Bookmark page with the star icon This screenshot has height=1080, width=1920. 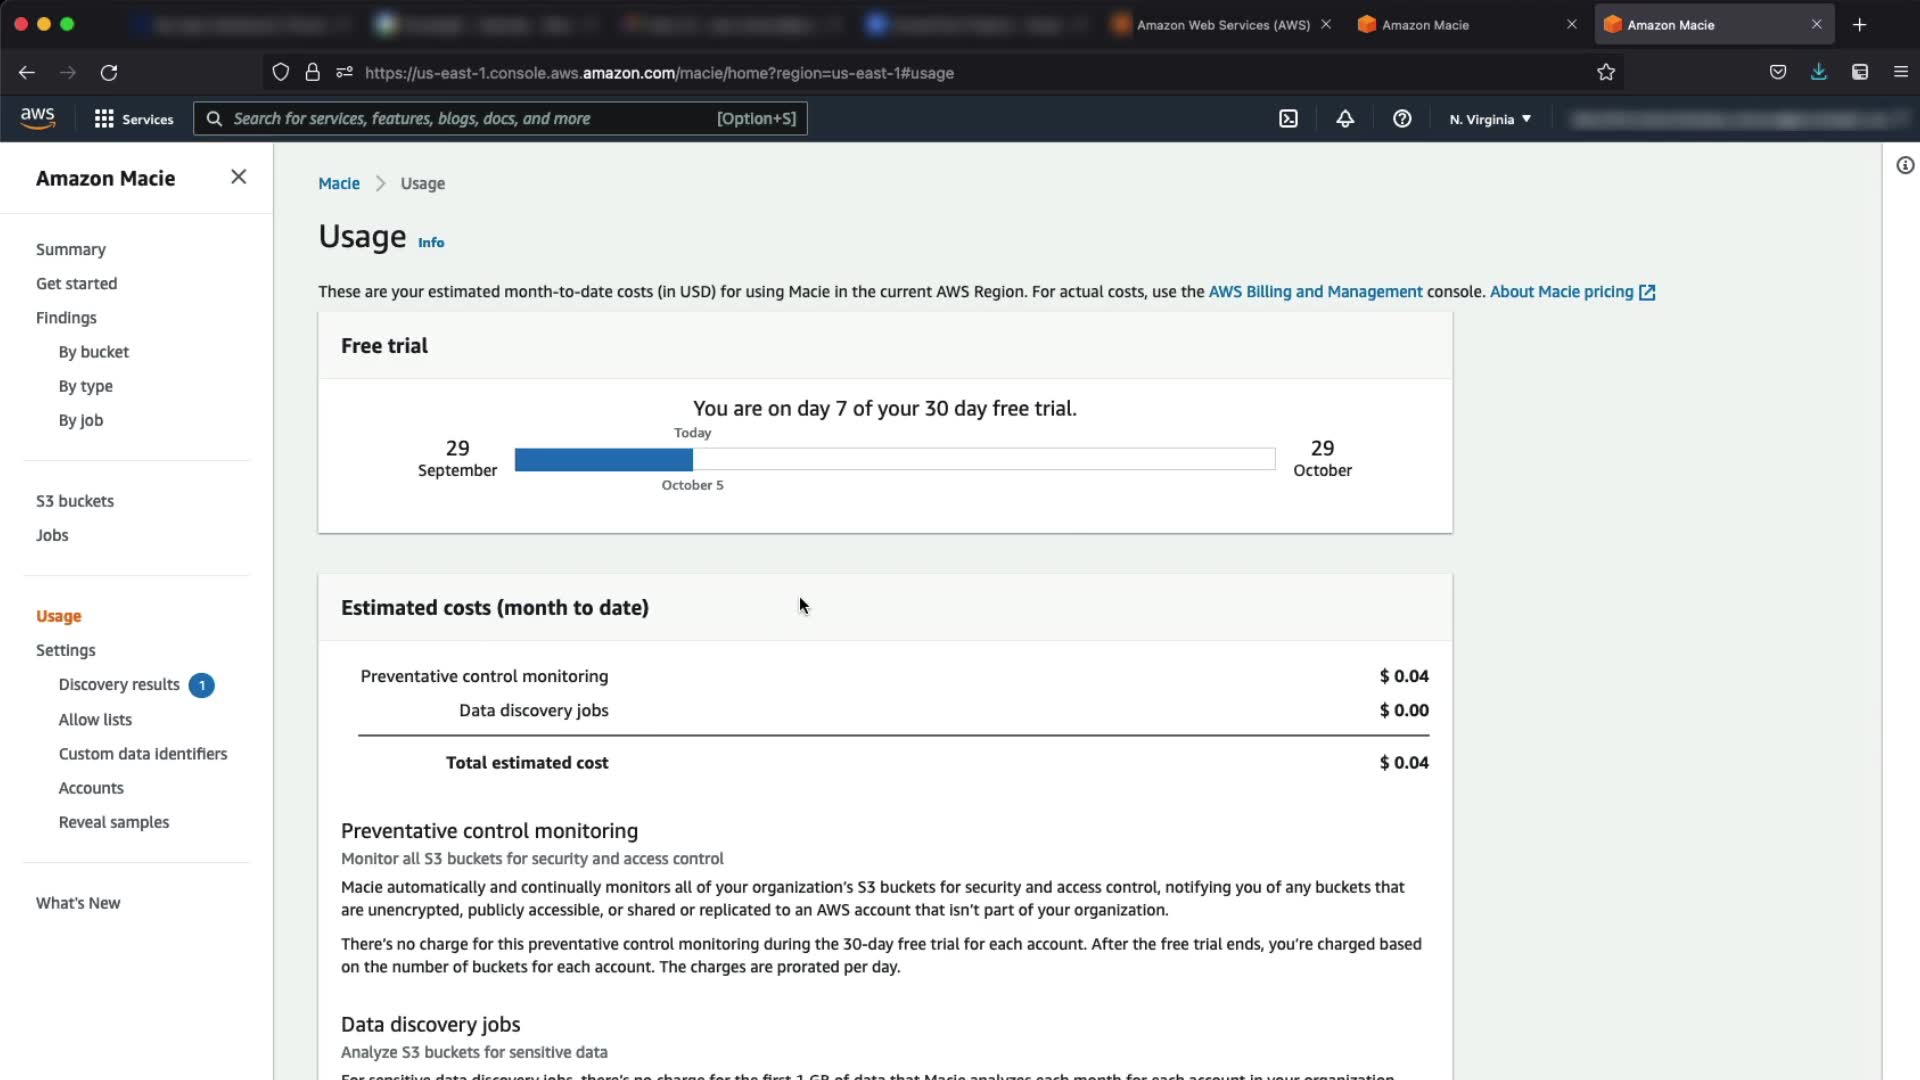pos(1606,72)
